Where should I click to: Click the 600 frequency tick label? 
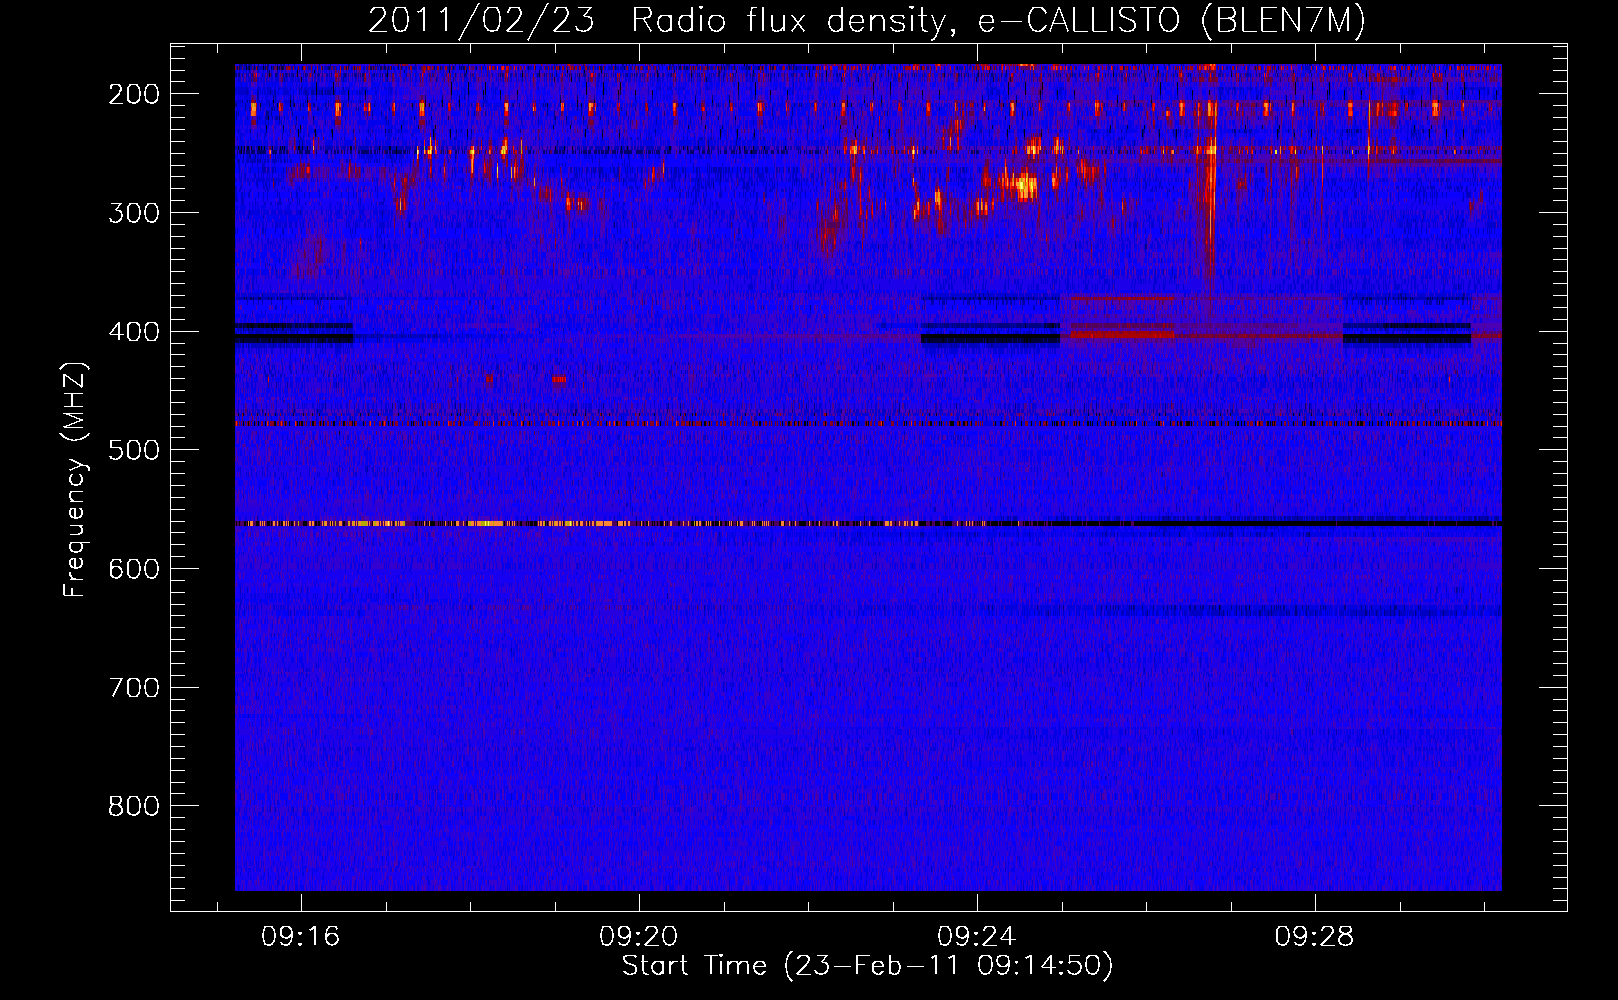[134, 569]
